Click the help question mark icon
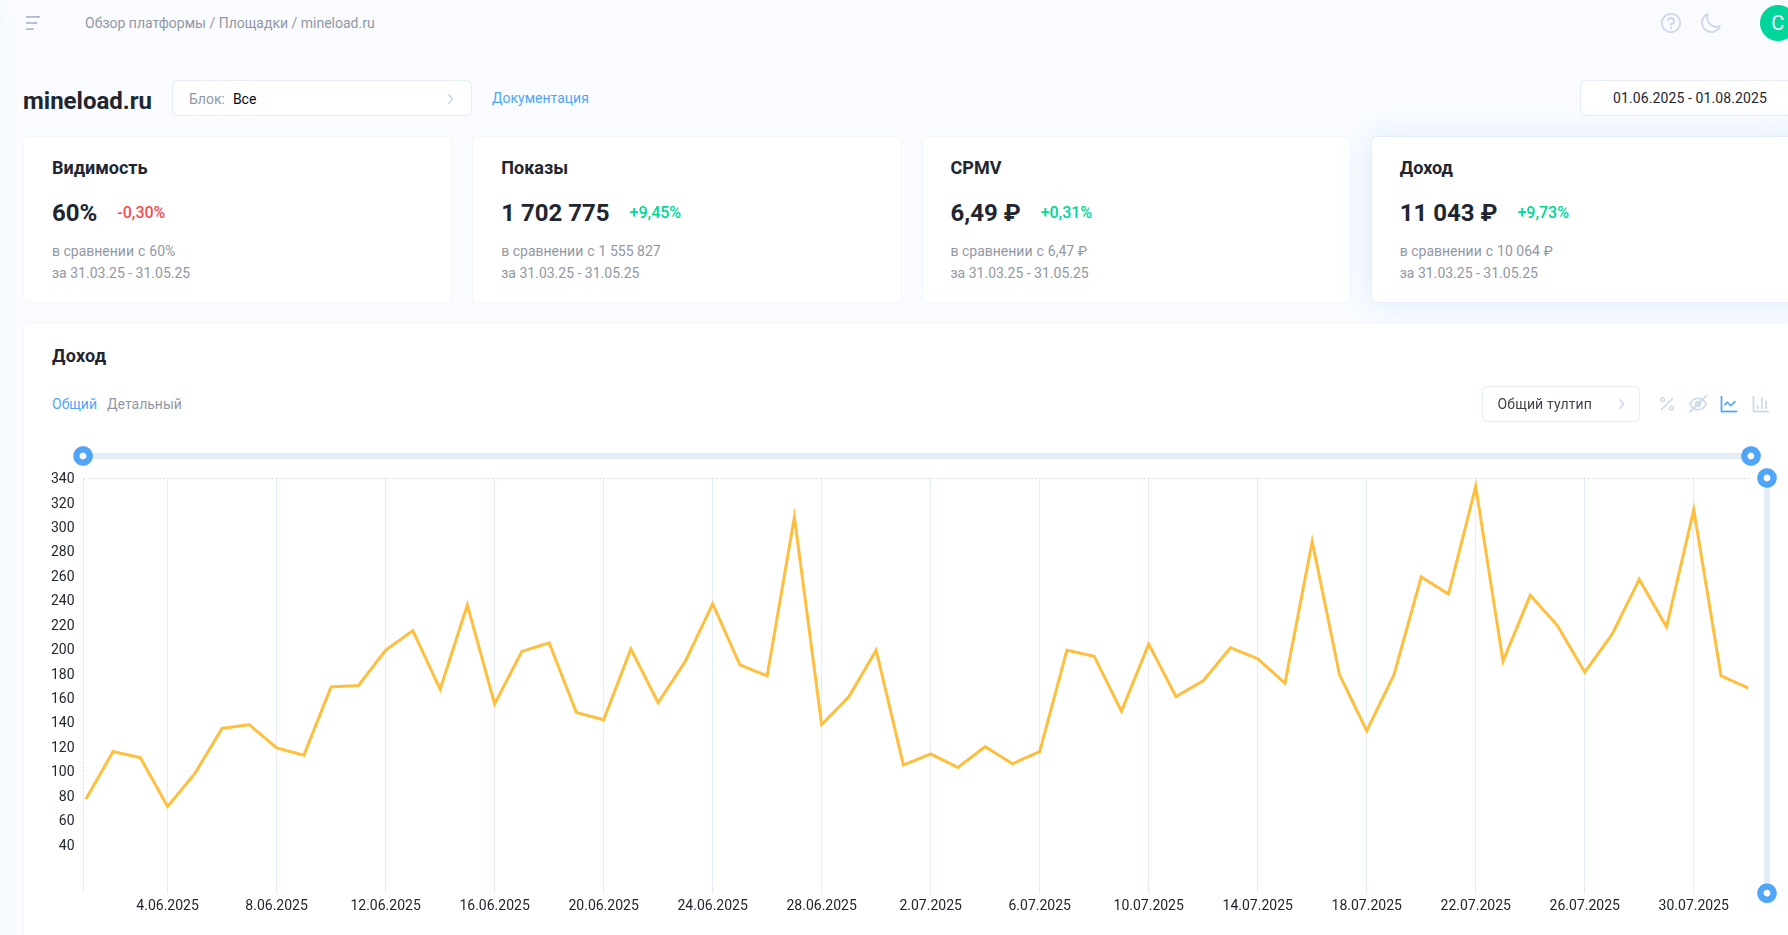1788x935 pixels. point(1670,23)
